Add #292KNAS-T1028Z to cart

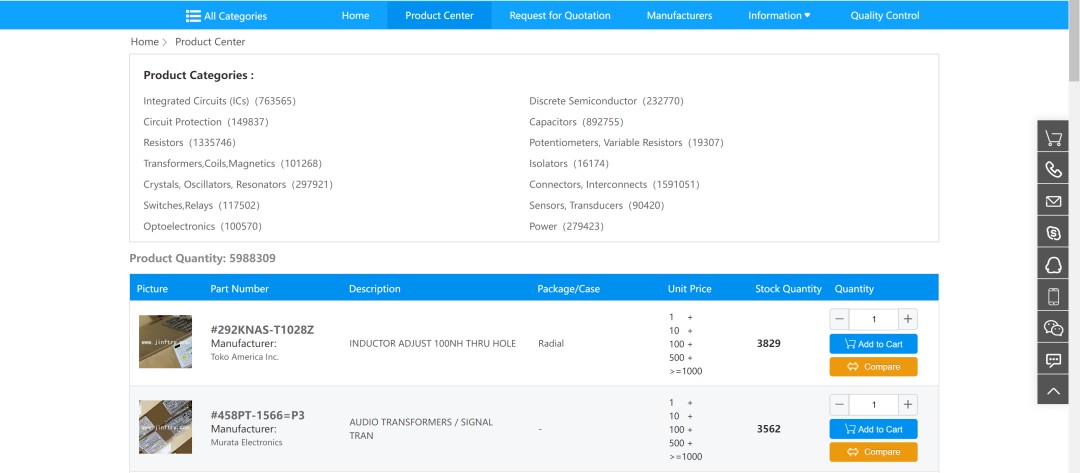tap(873, 344)
